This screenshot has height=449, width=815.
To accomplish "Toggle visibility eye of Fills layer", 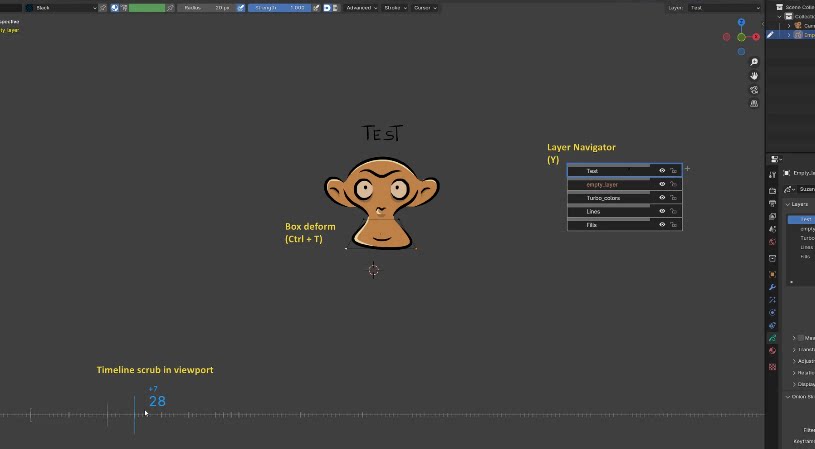I will click(x=662, y=224).
